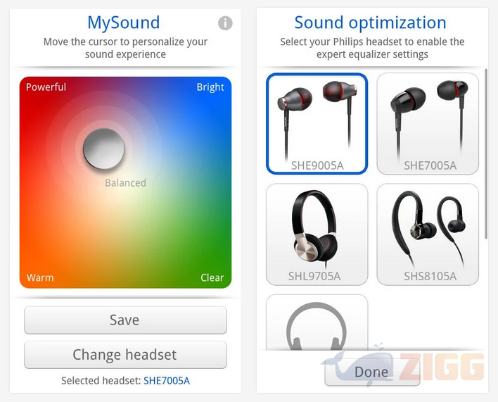
Task: Choose the generic gray headphone tile
Action: point(317,322)
